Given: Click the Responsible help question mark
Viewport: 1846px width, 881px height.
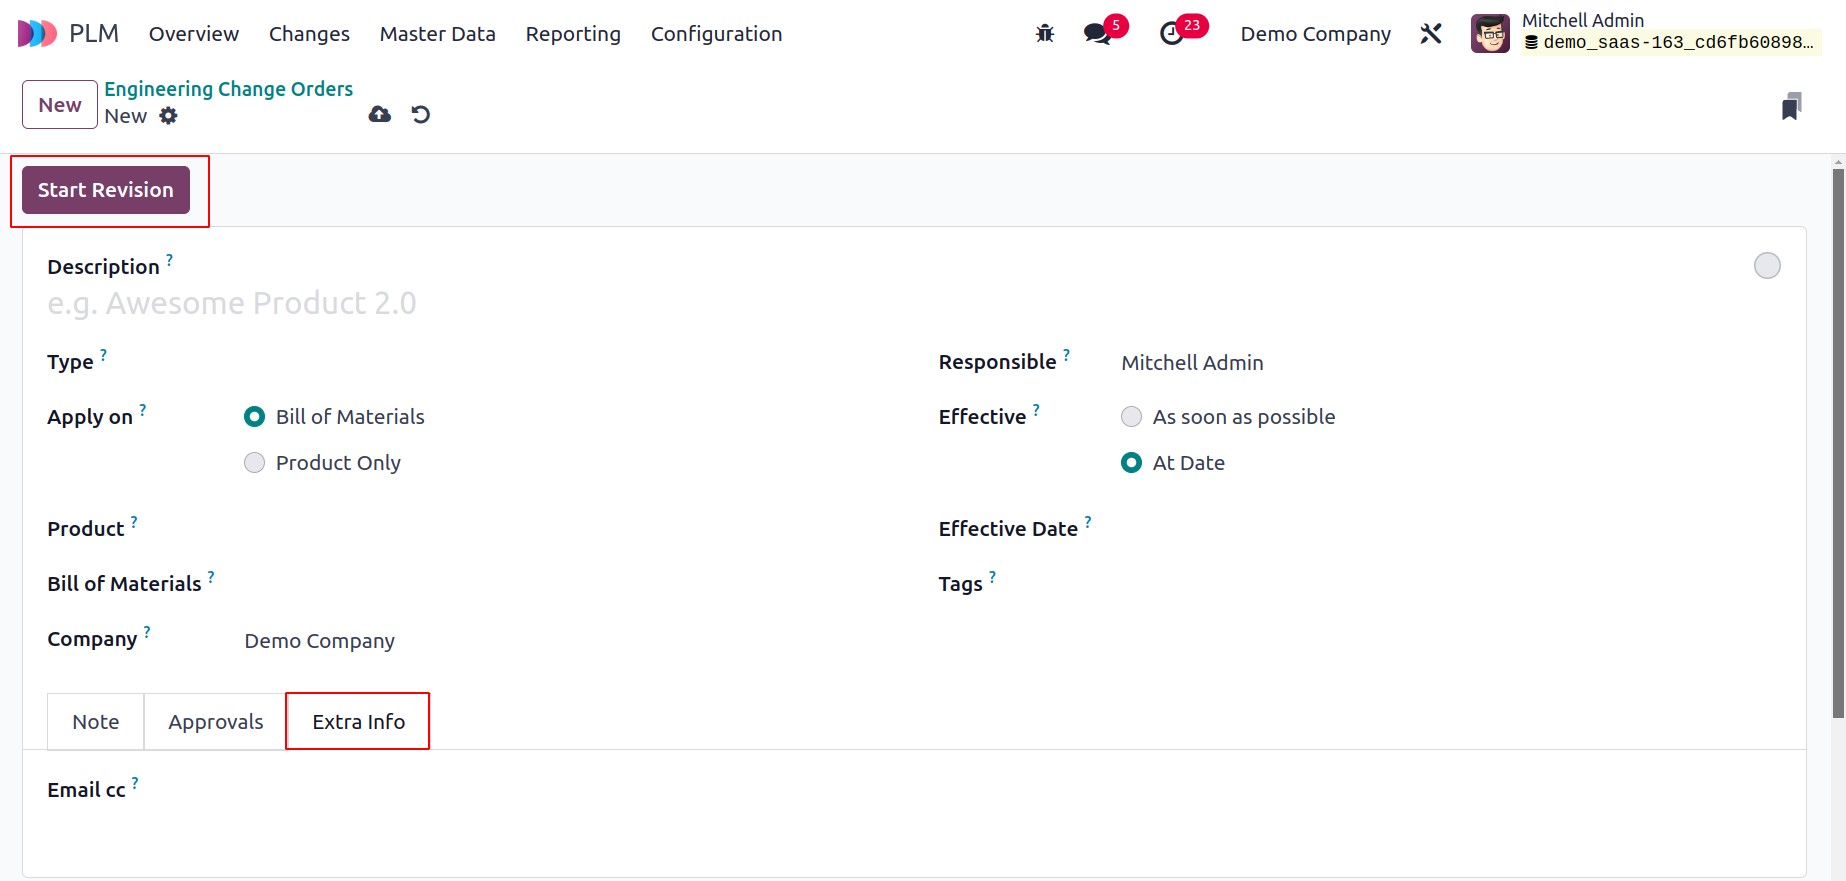Looking at the screenshot, I should pos(1066,355).
